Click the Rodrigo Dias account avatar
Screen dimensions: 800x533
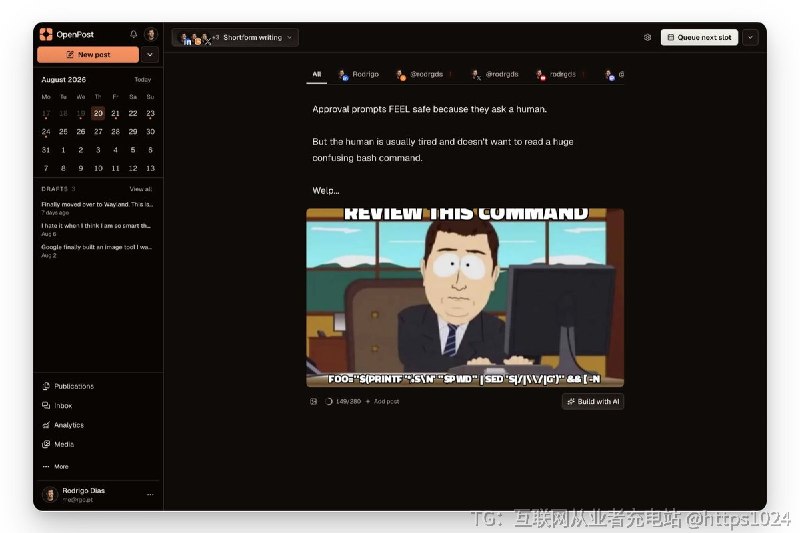pyautogui.click(x=50, y=494)
